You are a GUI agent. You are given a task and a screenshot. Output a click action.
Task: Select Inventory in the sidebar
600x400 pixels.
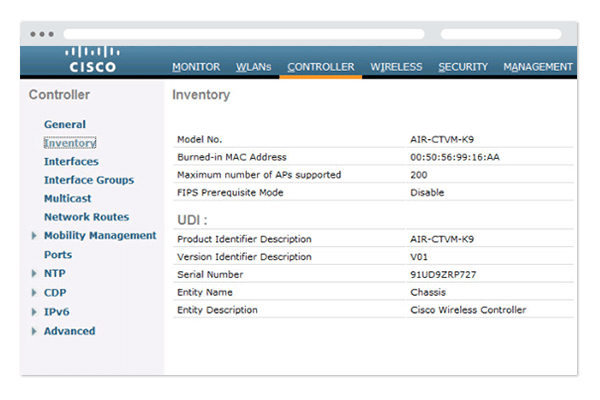[70, 143]
